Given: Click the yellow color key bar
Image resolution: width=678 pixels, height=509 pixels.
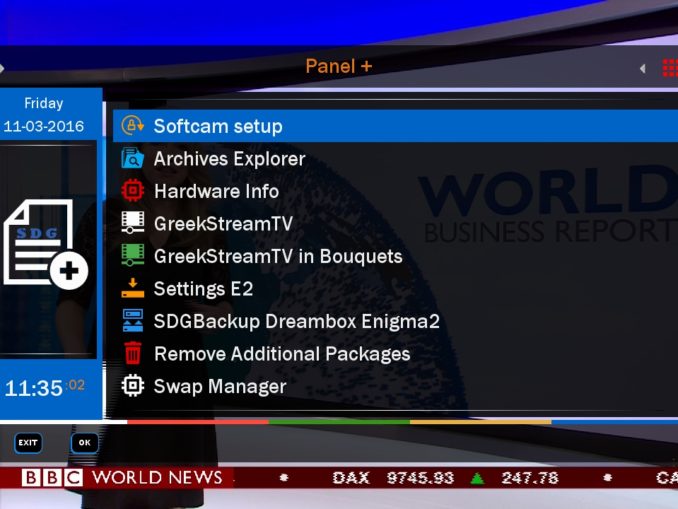Looking at the screenshot, I should pos(480,421).
